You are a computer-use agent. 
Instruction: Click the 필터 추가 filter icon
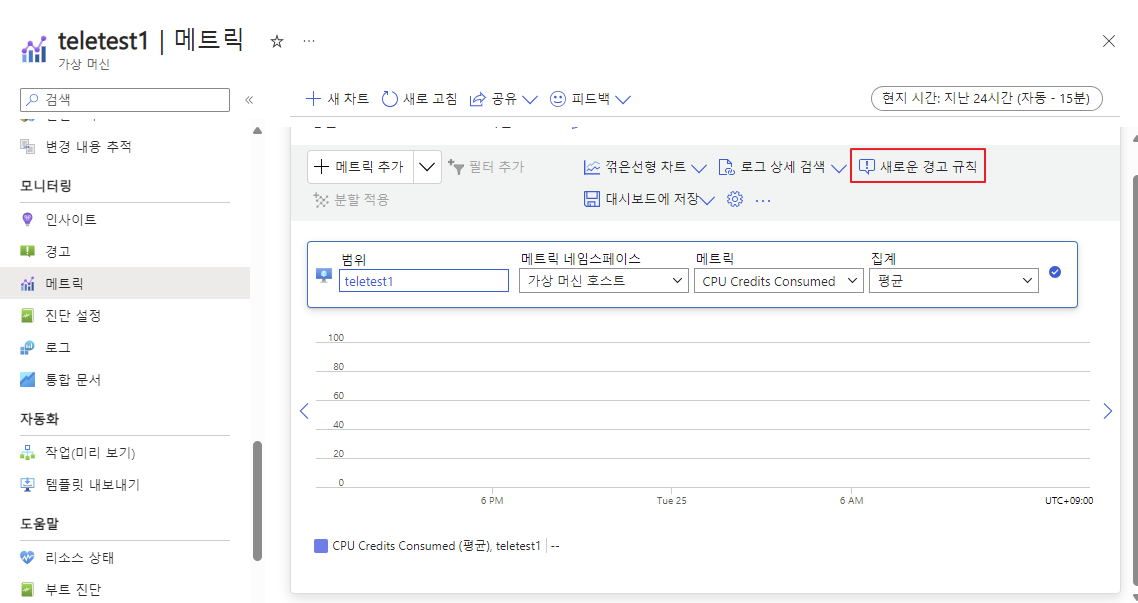[456, 167]
